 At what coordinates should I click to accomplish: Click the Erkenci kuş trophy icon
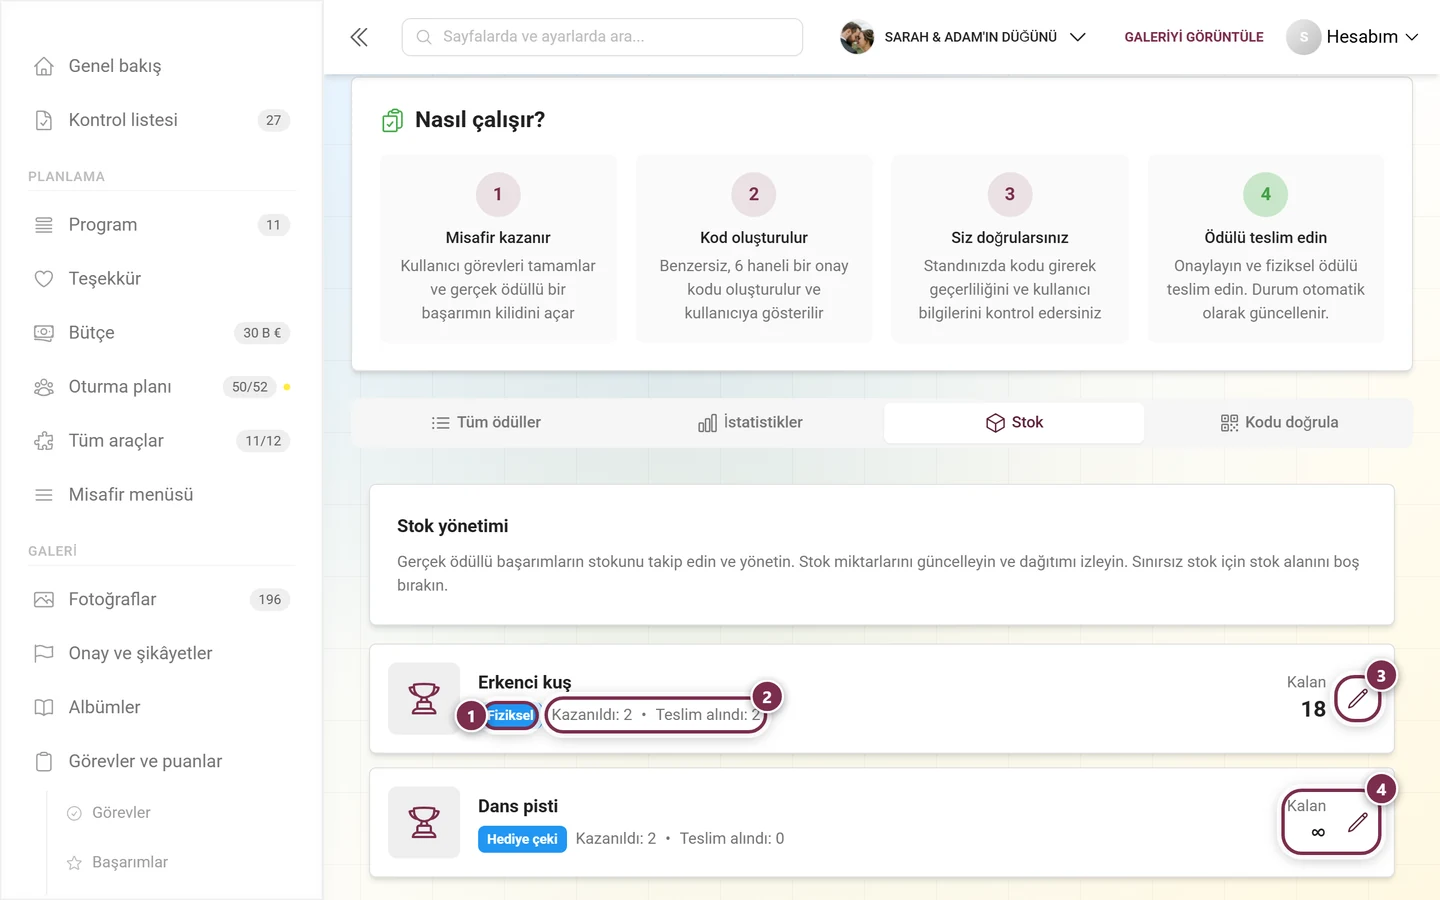[x=424, y=699]
